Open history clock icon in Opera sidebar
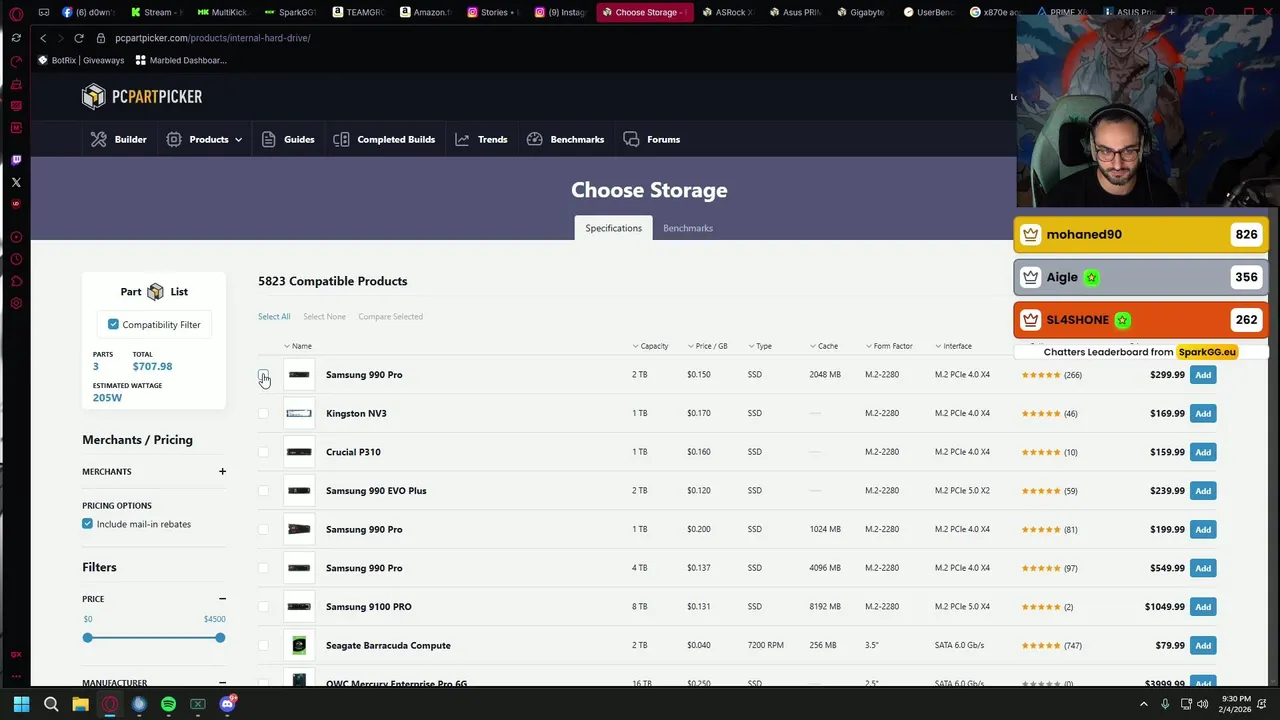The height and width of the screenshot is (720, 1280). click(16, 259)
